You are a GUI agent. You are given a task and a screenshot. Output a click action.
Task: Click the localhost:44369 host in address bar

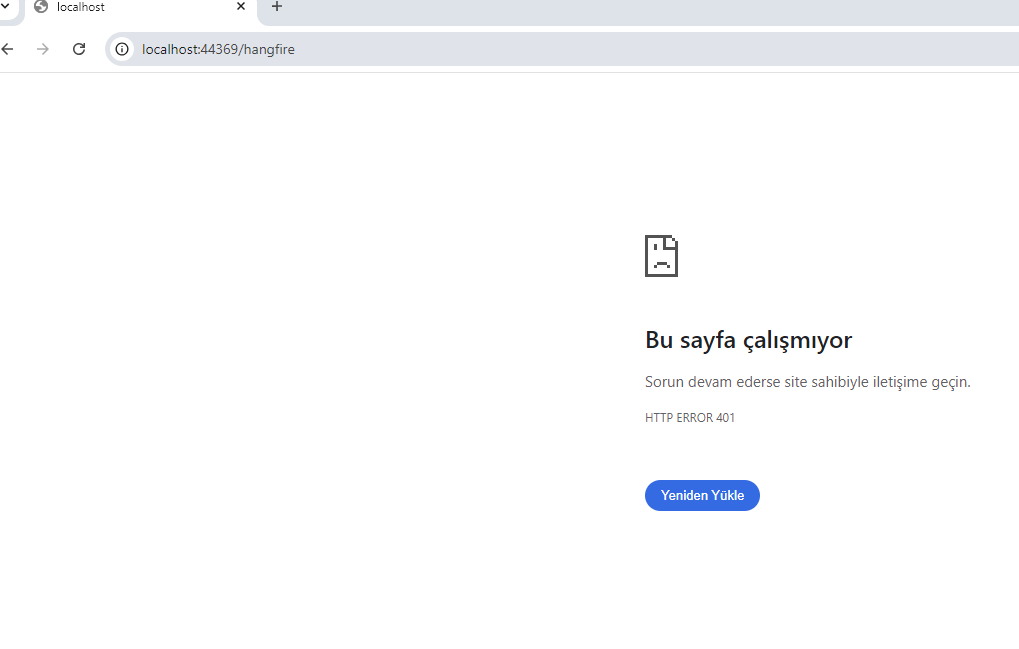click(x=188, y=49)
